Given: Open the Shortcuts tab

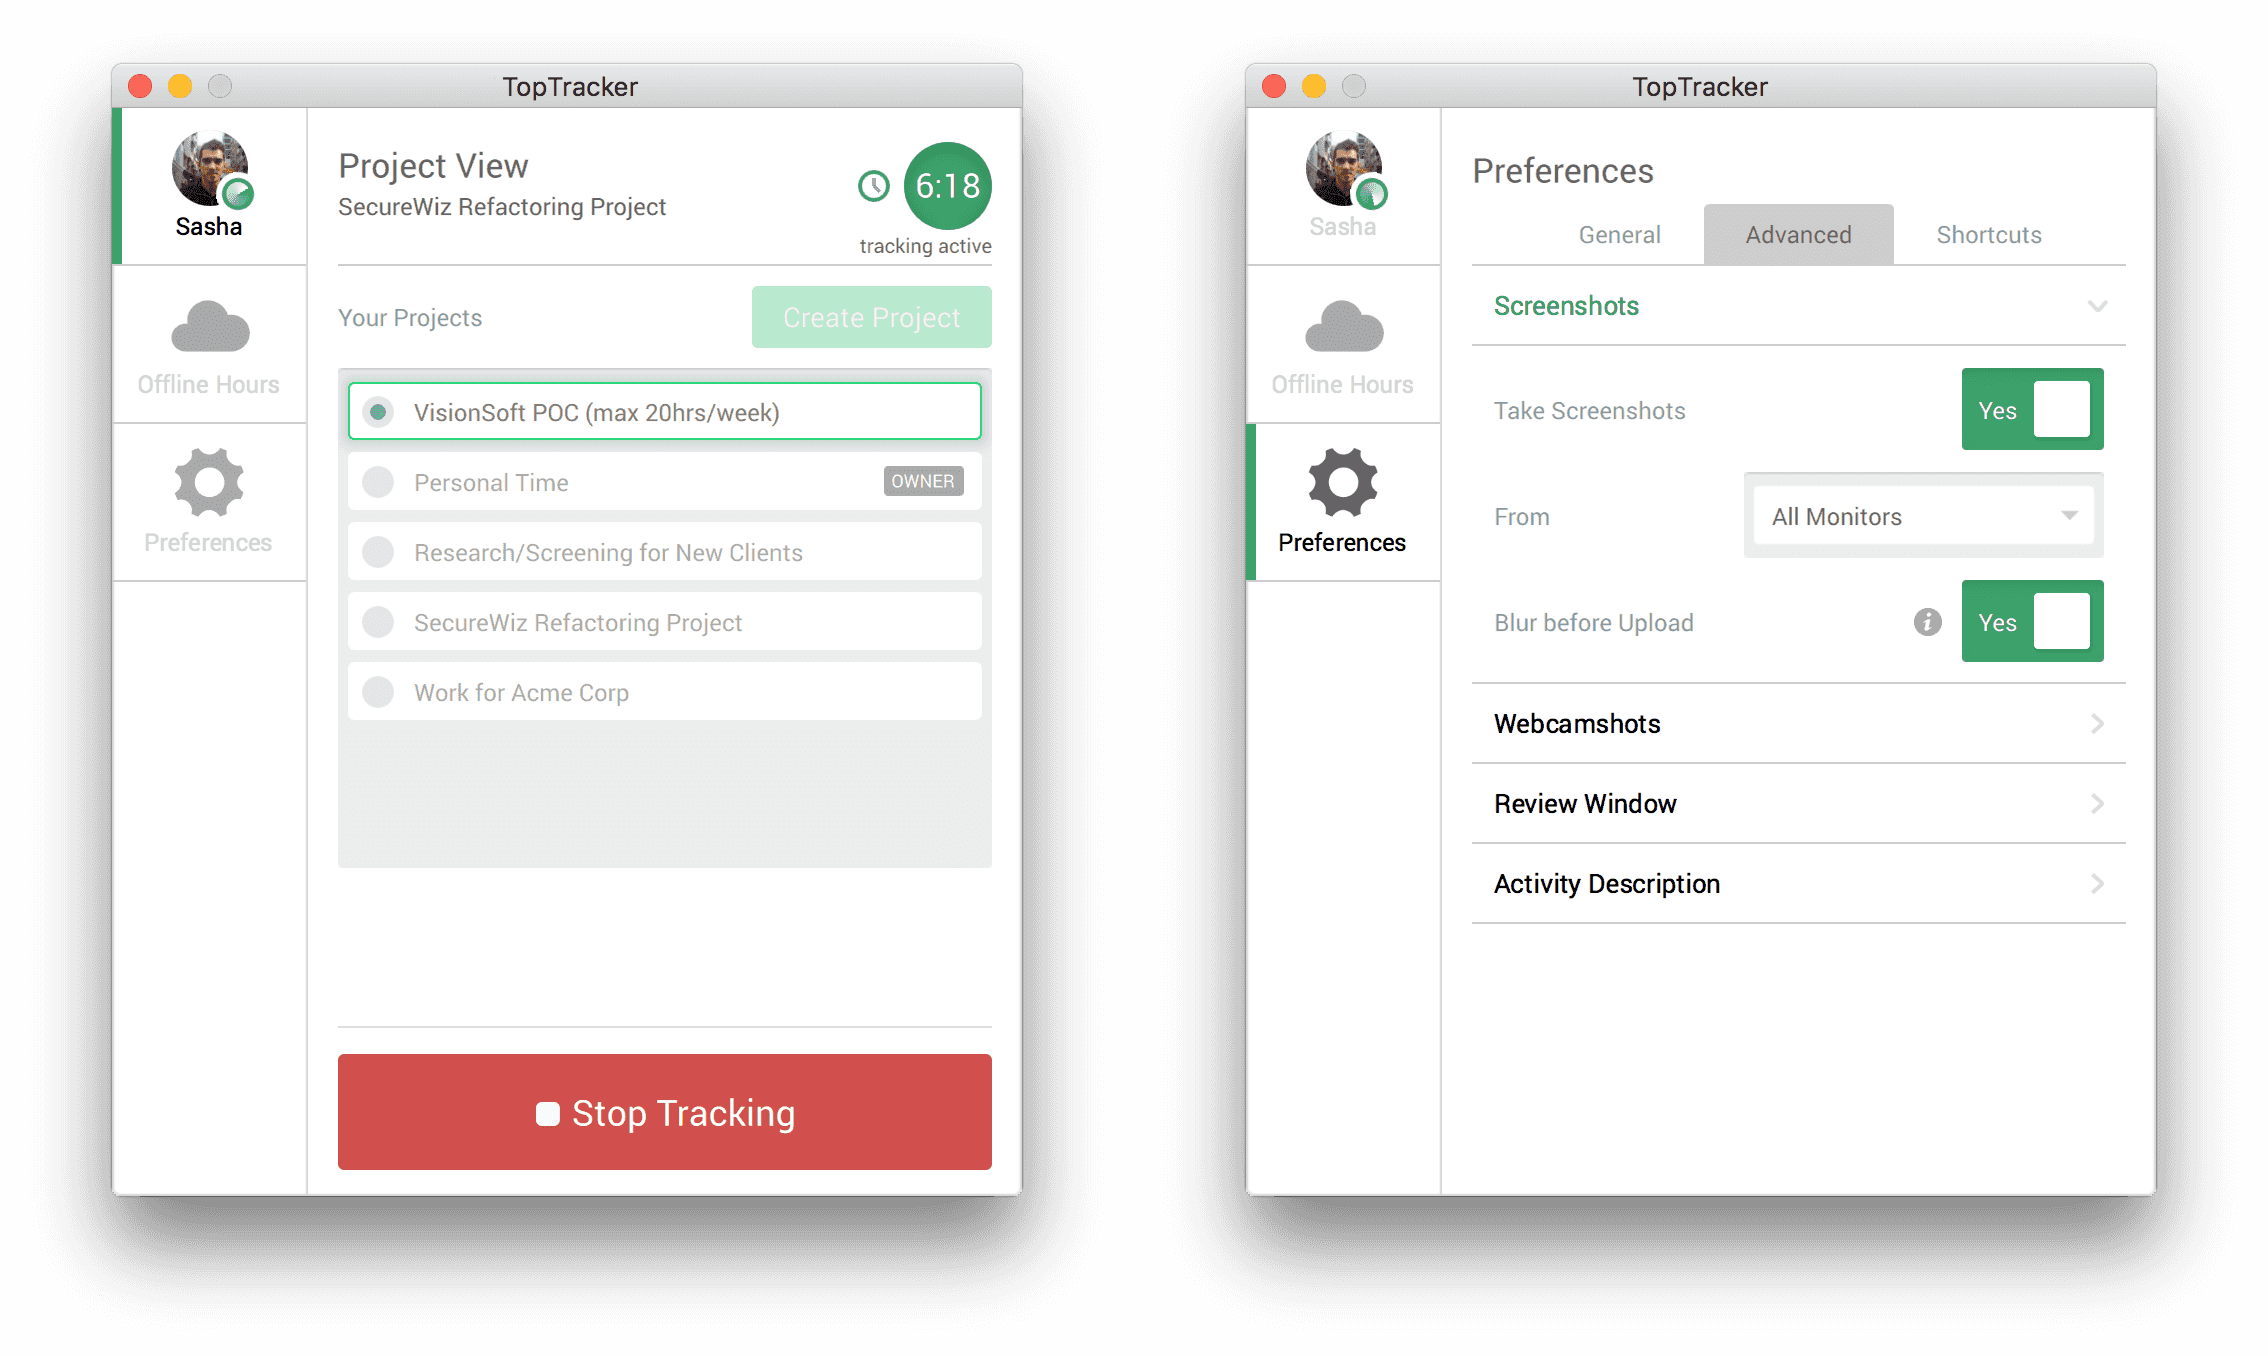Looking at the screenshot, I should [1988, 234].
